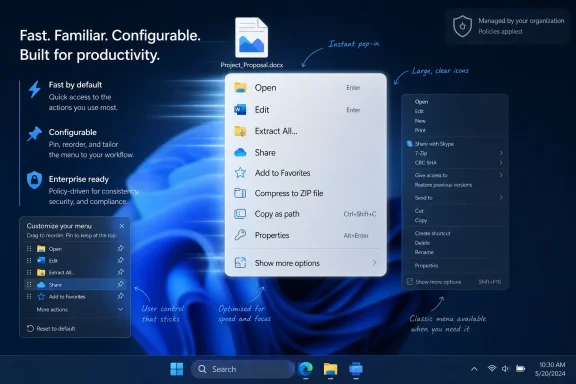Click the Compress to ZIP file icon
Viewport: 576px width, 384px height.
[x=240, y=193]
